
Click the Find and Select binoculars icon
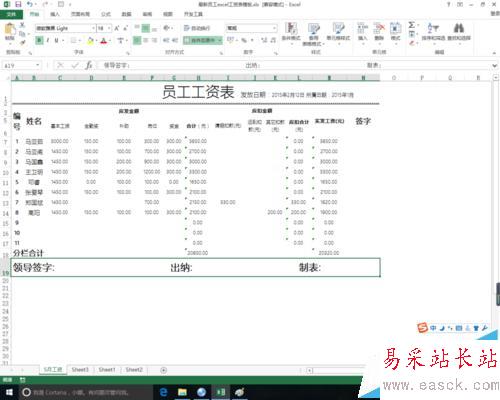(459, 28)
